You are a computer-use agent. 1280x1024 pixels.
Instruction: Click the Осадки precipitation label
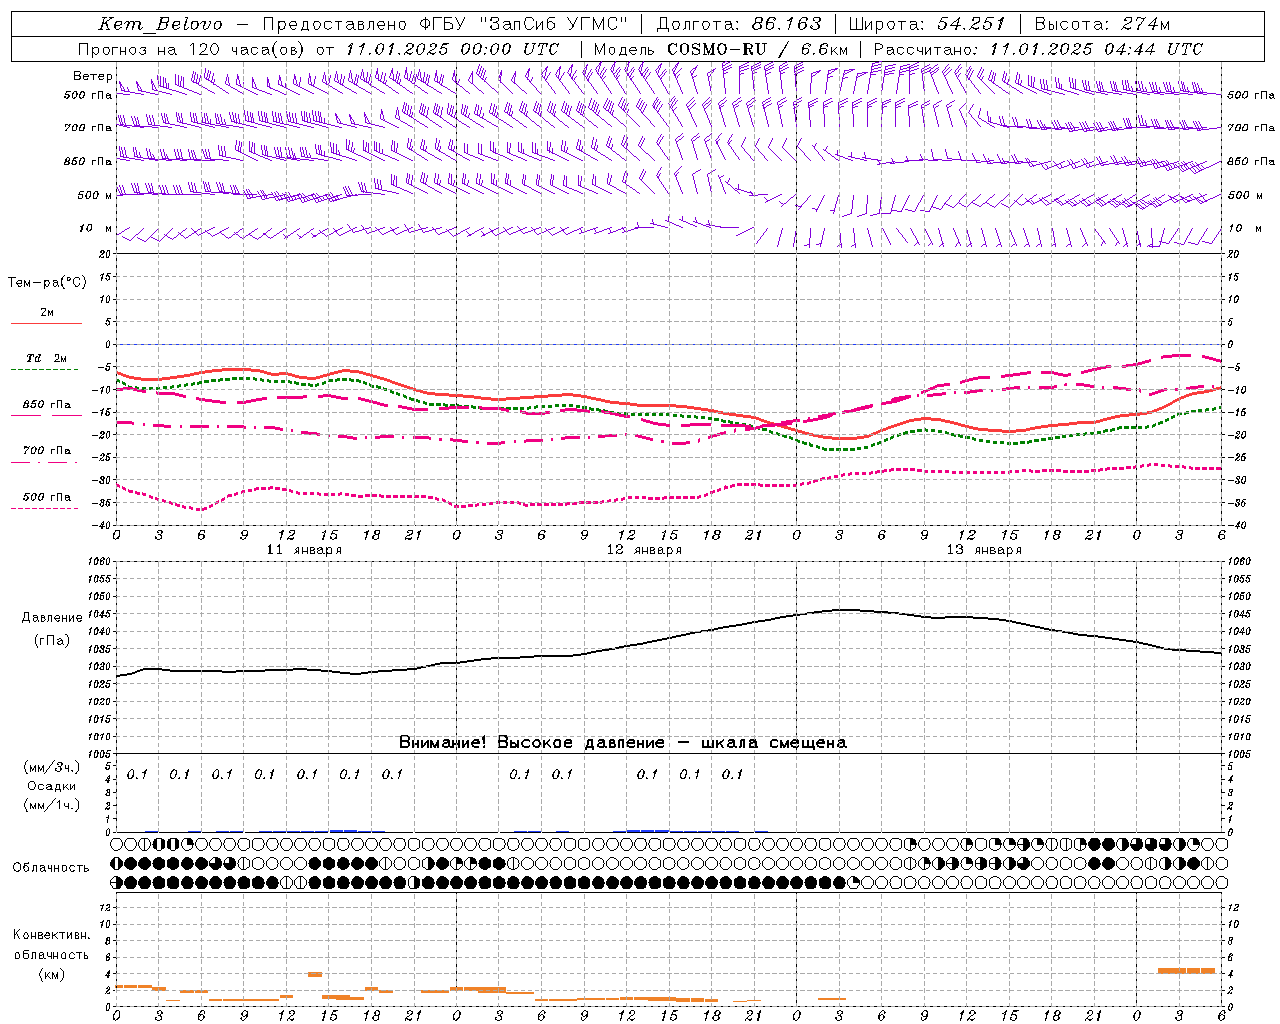(x=51, y=786)
